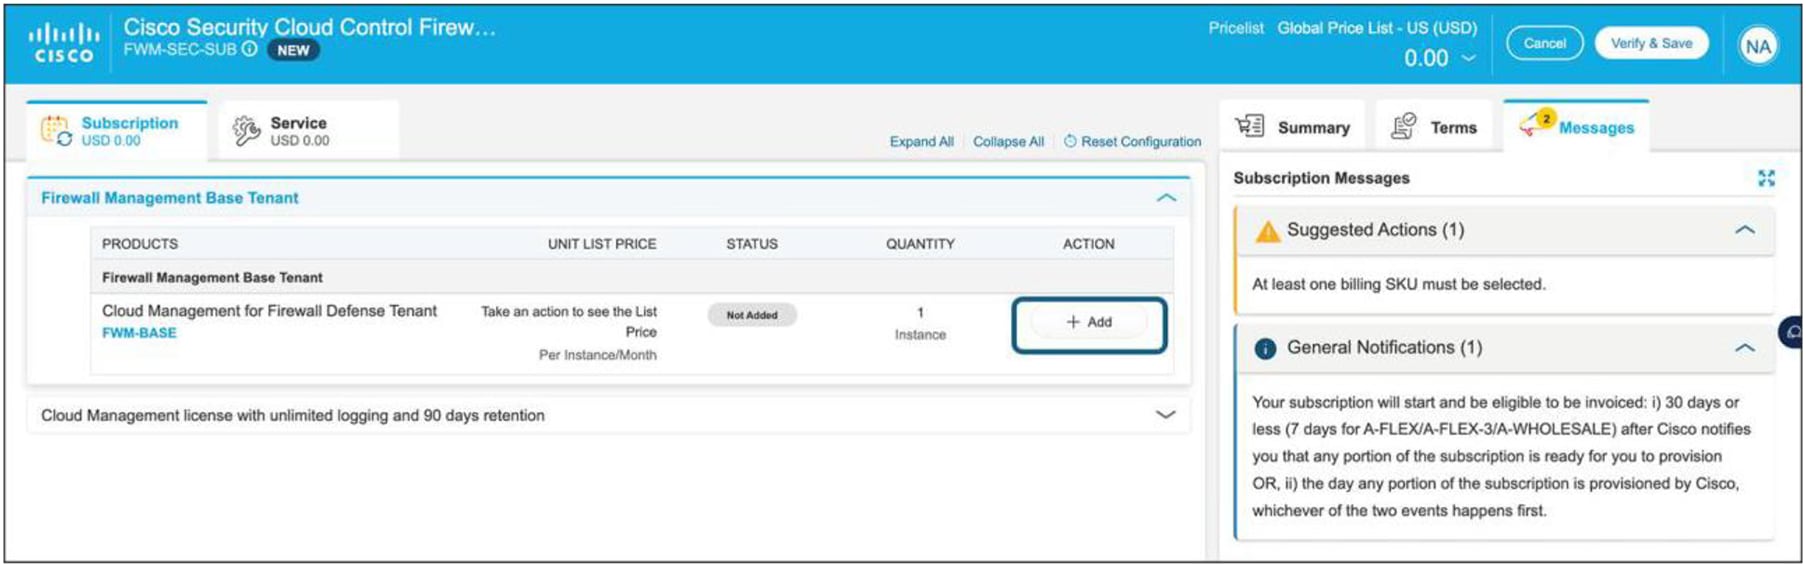Click the ACTION column header
Image resolution: width=1806 pixels, height=567 pixels.
pos(1088,244)
